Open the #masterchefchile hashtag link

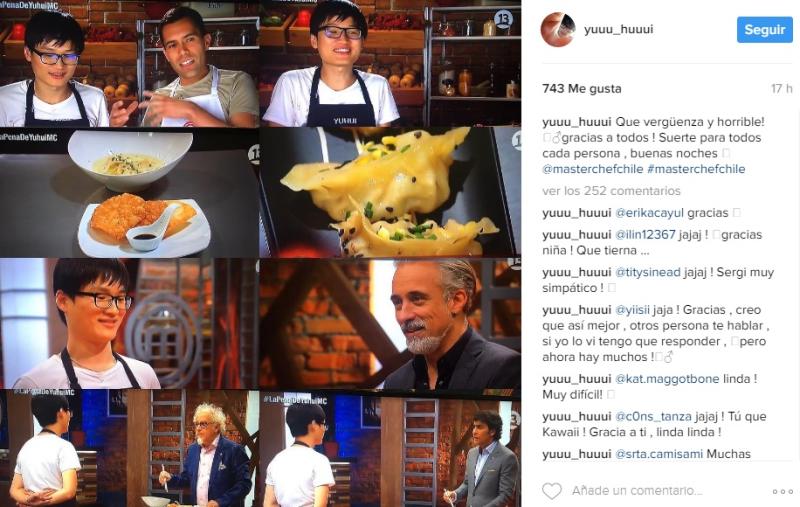[x=696, y=169]
